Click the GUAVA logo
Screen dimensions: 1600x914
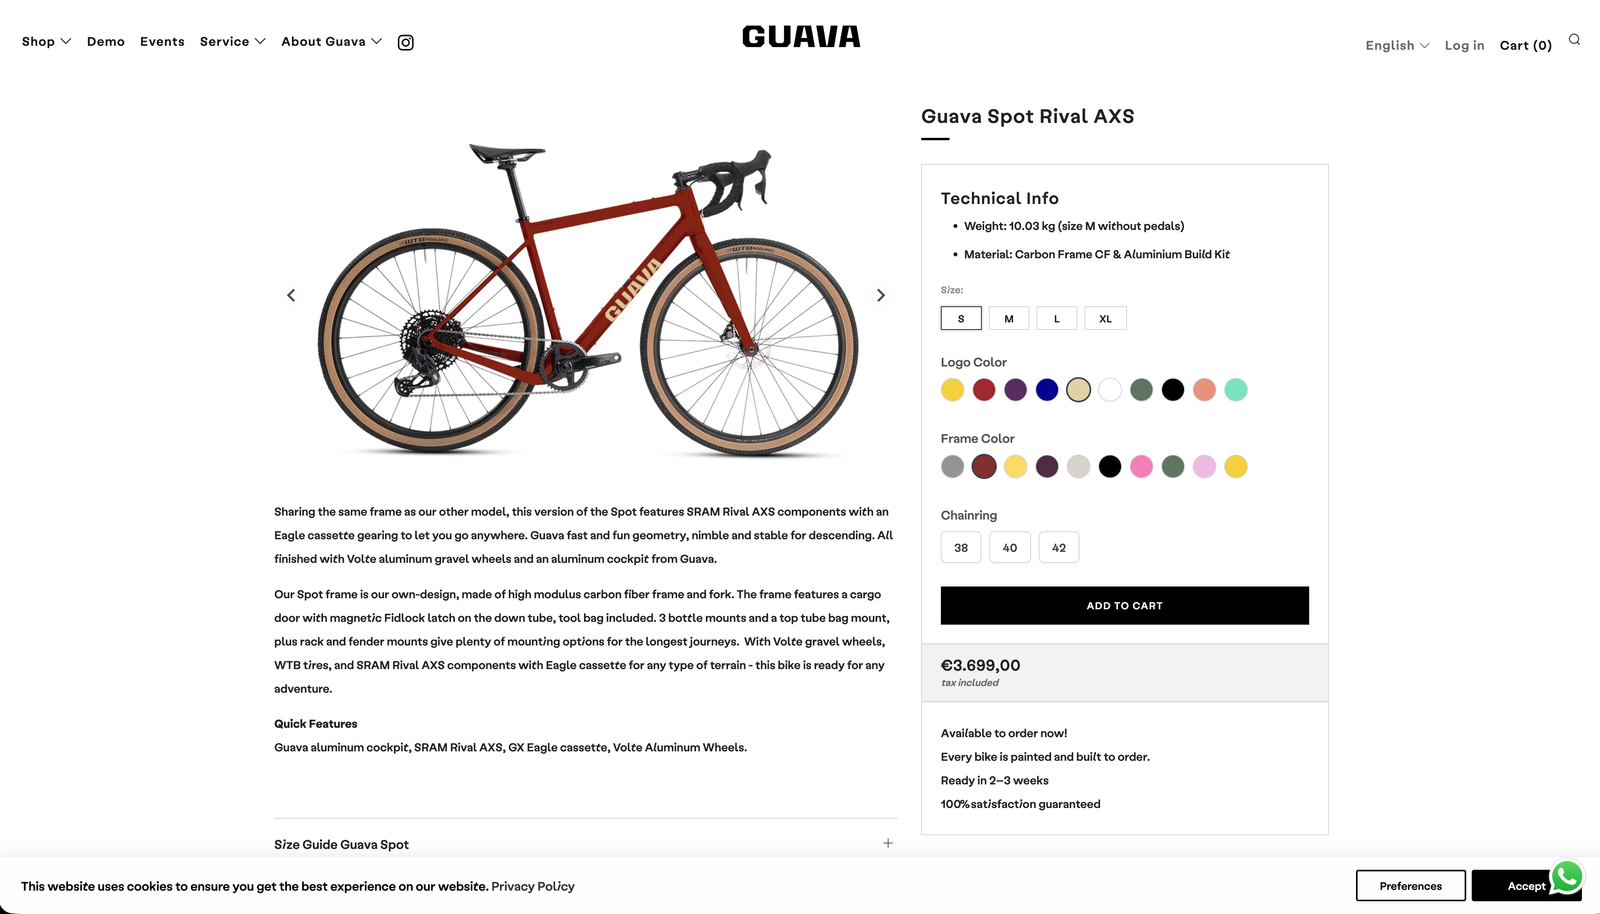[x=801, y=37]
